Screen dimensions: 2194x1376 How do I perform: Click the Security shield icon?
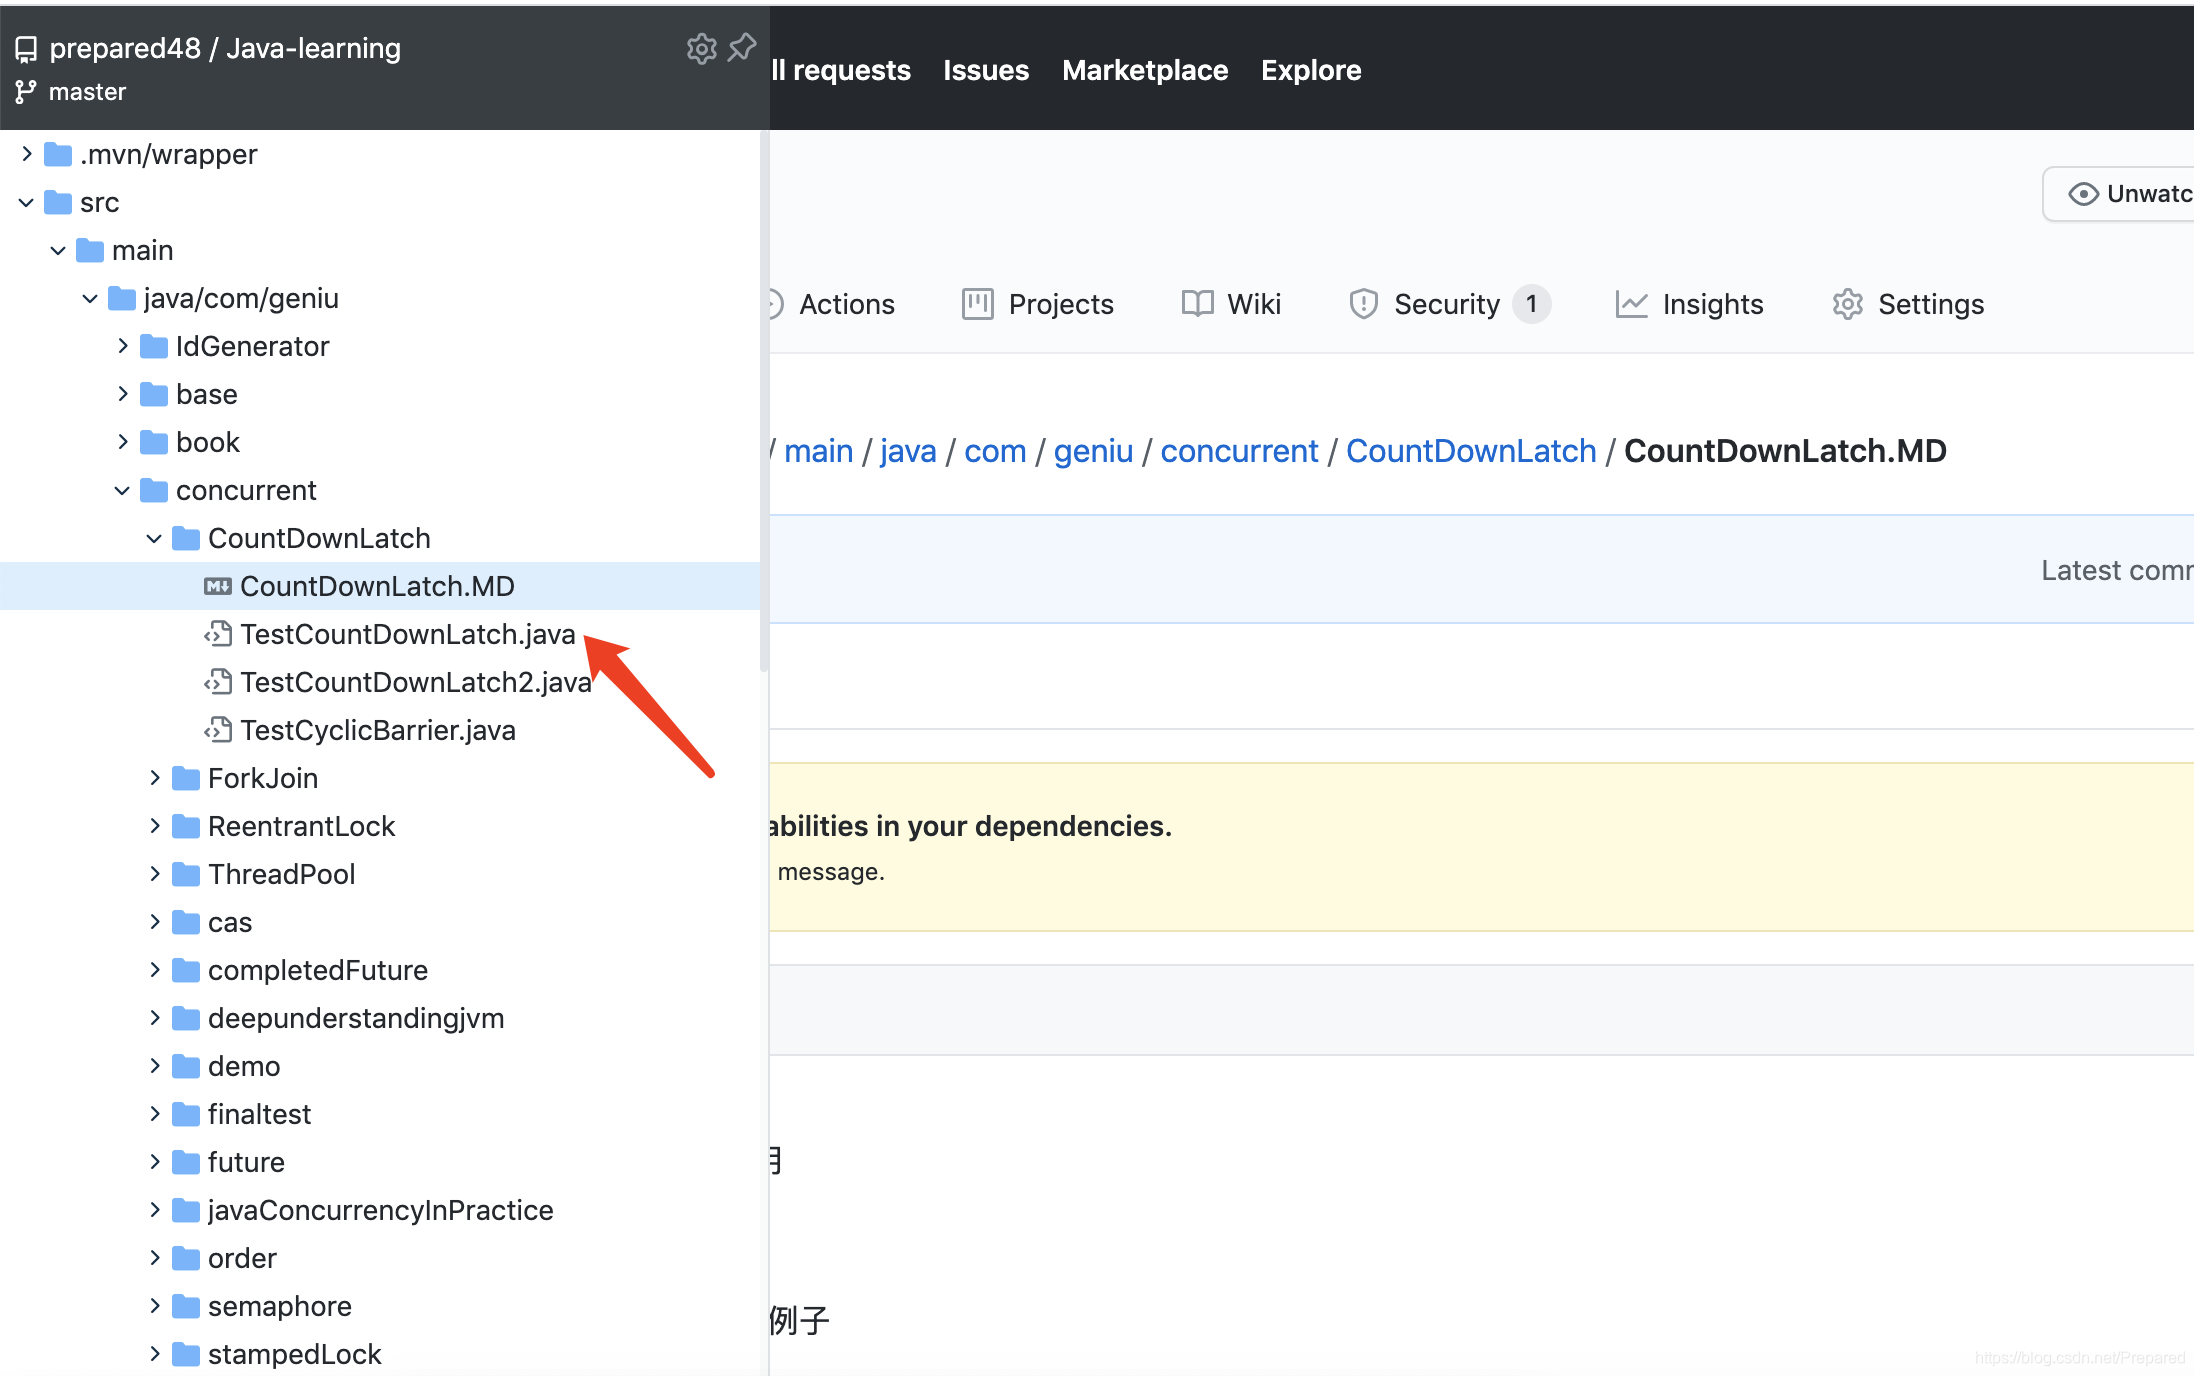[1363, 304]
